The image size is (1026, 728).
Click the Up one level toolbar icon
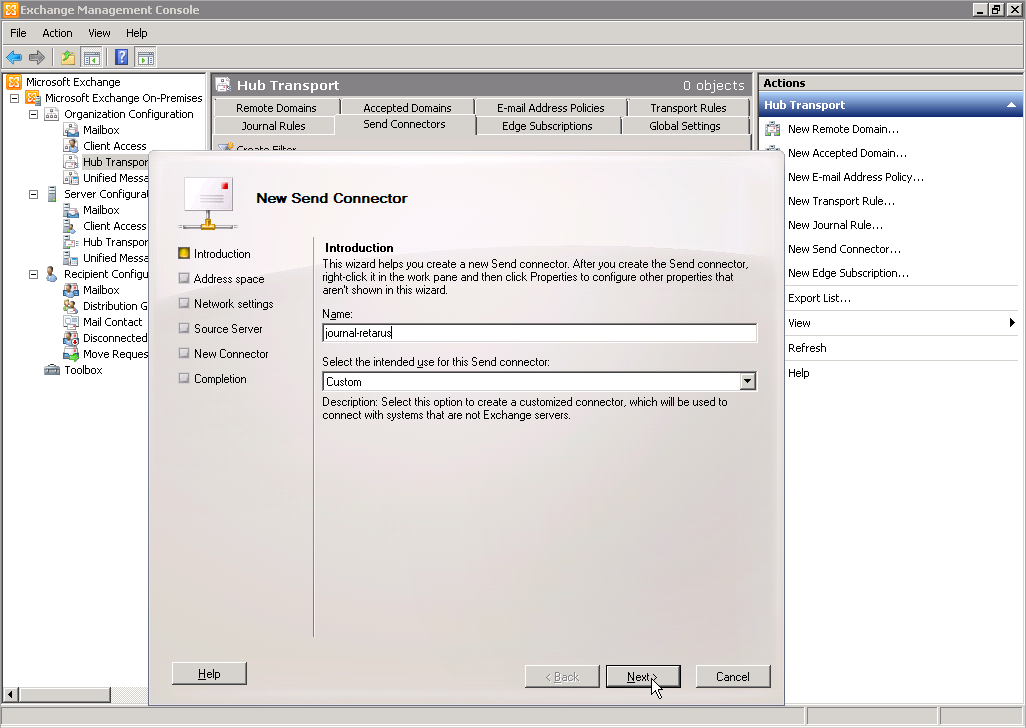(x=68, y=58)
